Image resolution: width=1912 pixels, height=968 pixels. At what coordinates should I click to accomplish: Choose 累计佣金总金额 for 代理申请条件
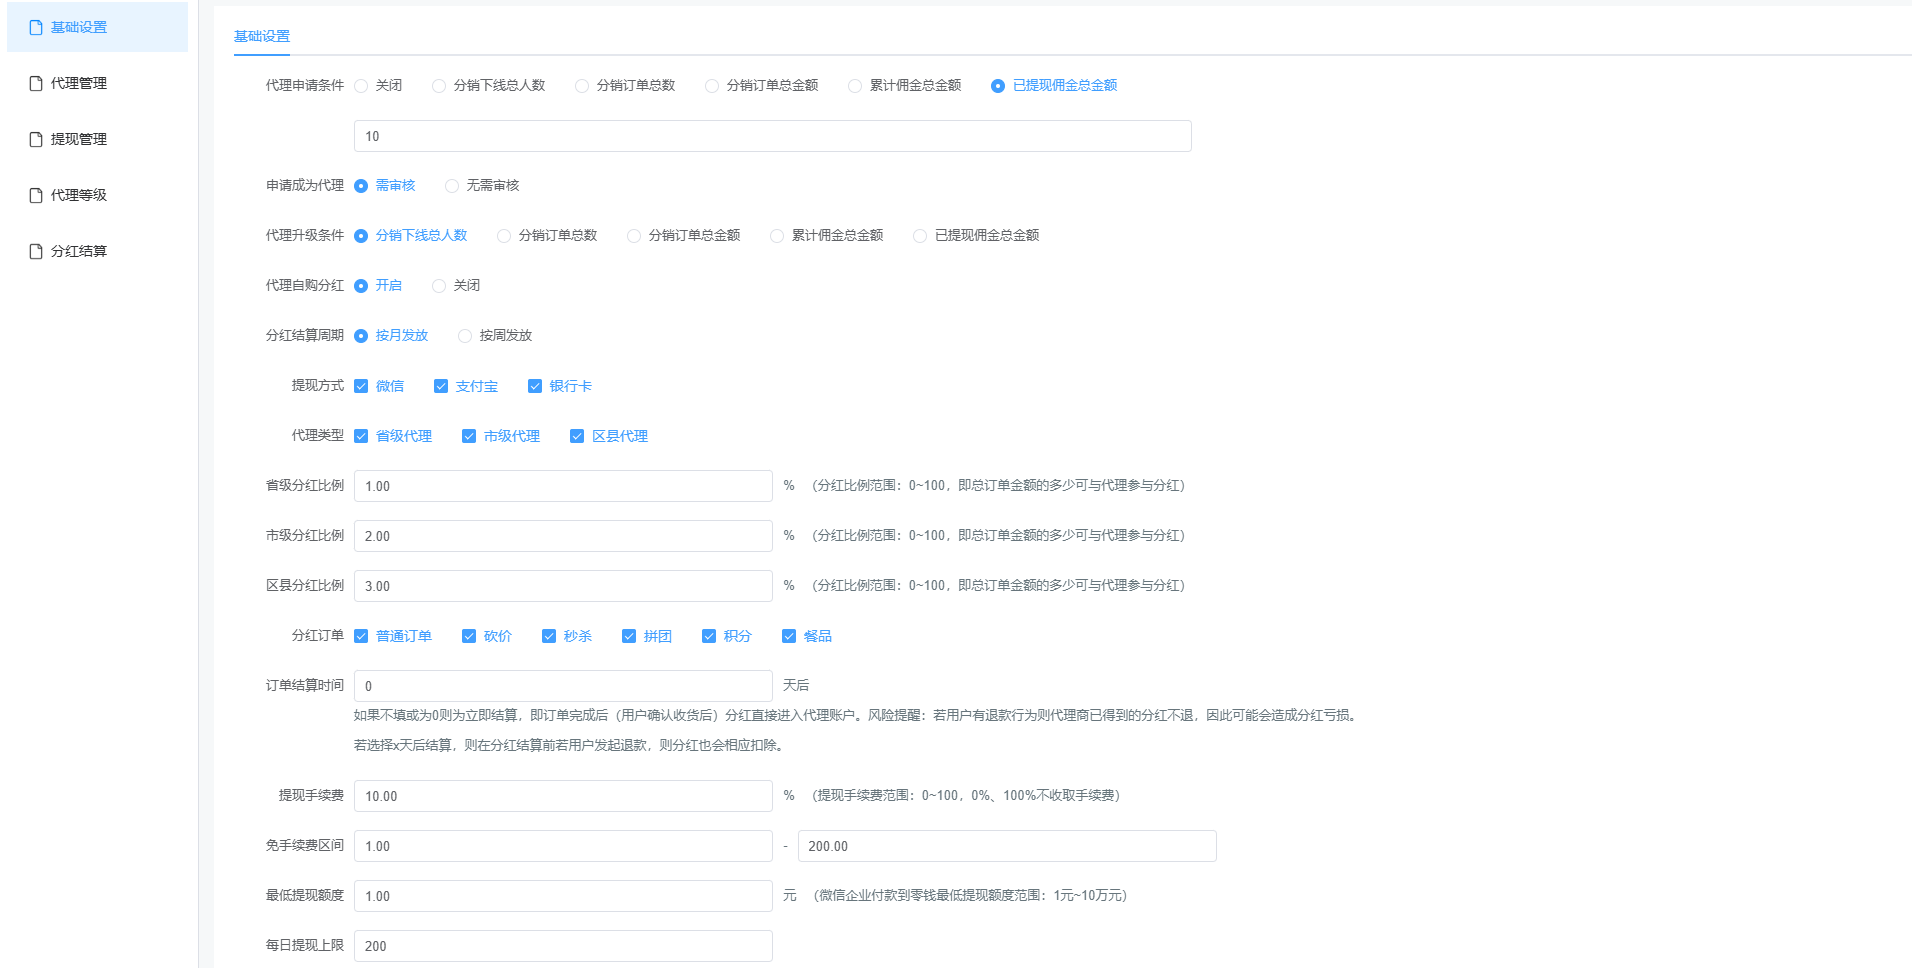tap(855, 86)
